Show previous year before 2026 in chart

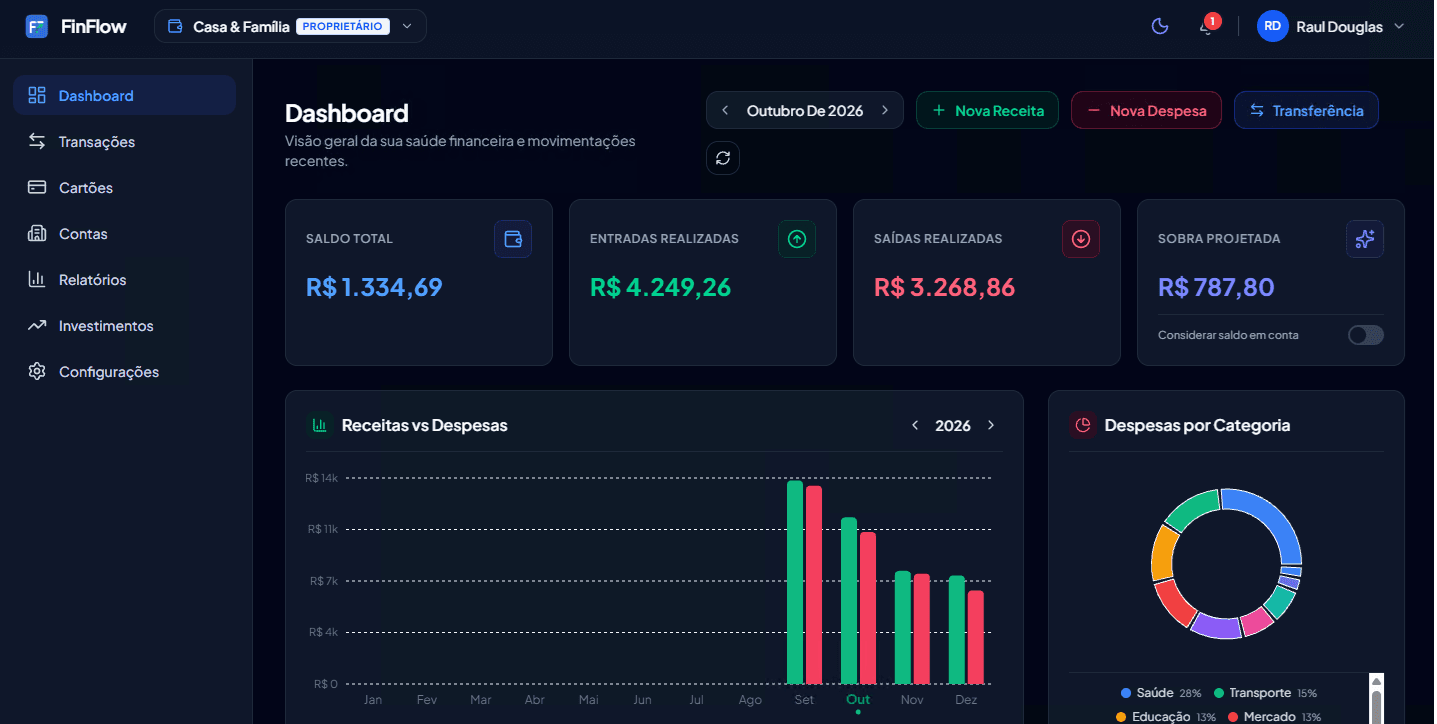pos(915,425)
